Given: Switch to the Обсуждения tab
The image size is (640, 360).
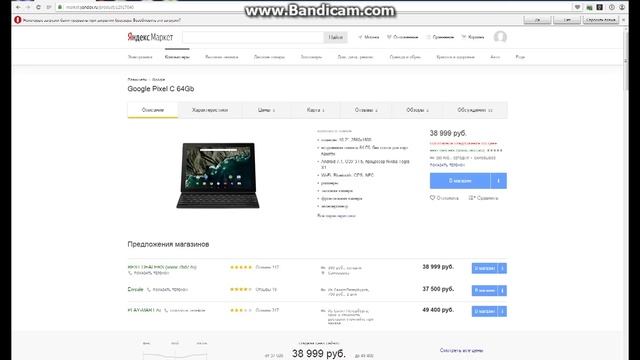Looking at the screenshot, I should pyautogui.click(x=475, y=110).
